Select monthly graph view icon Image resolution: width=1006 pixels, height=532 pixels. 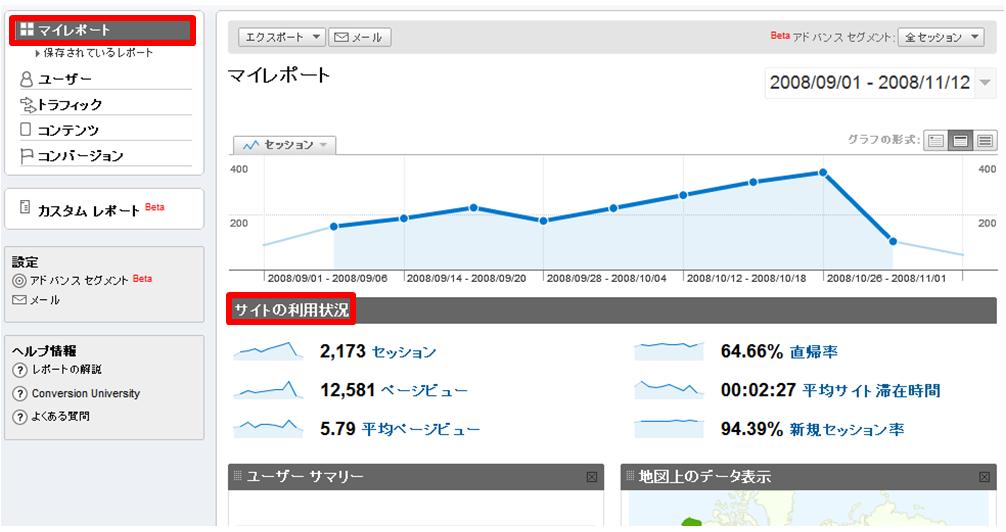[985, 140]
